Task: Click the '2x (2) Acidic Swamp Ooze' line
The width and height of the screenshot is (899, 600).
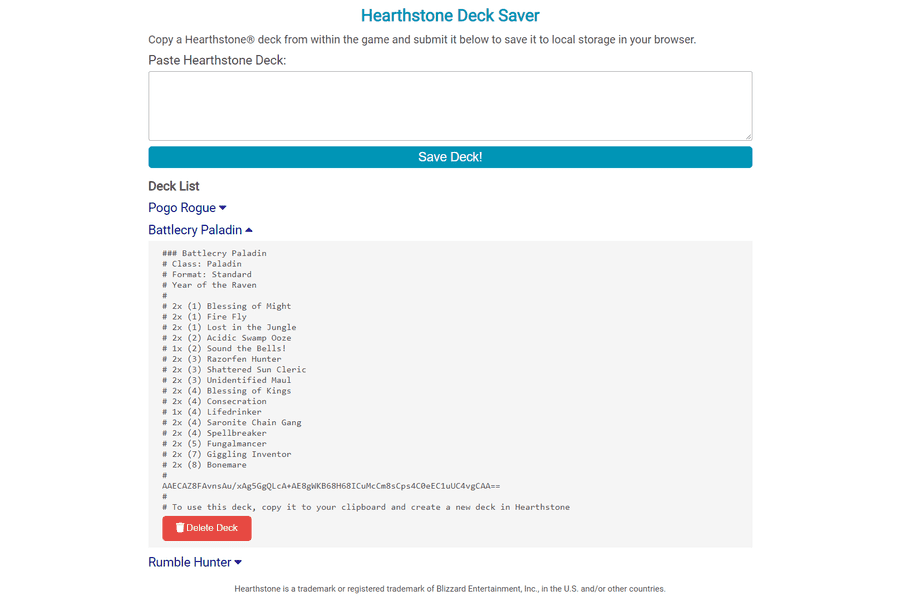Action: coord(226,338)
